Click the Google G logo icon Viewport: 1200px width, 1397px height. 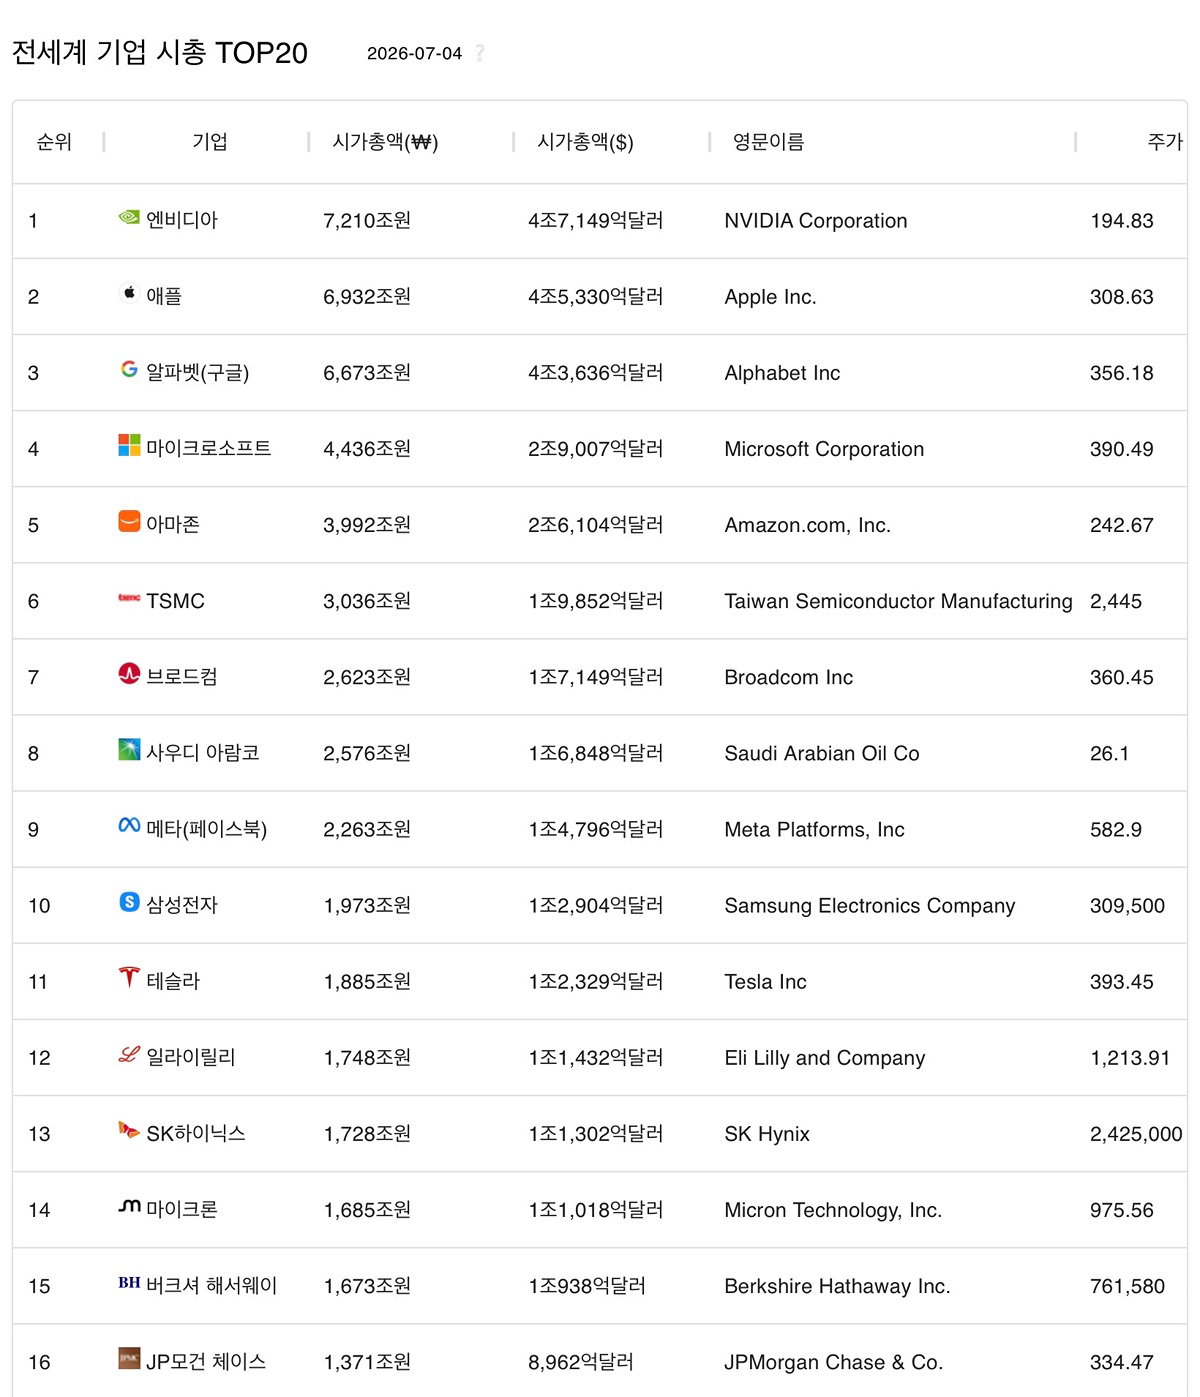coord(129,369)
